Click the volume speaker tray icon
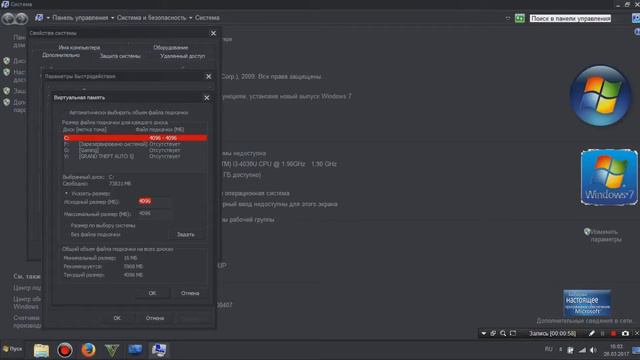Image resolution: width=640 pixels, height=360 pixels. pos(593,350)
